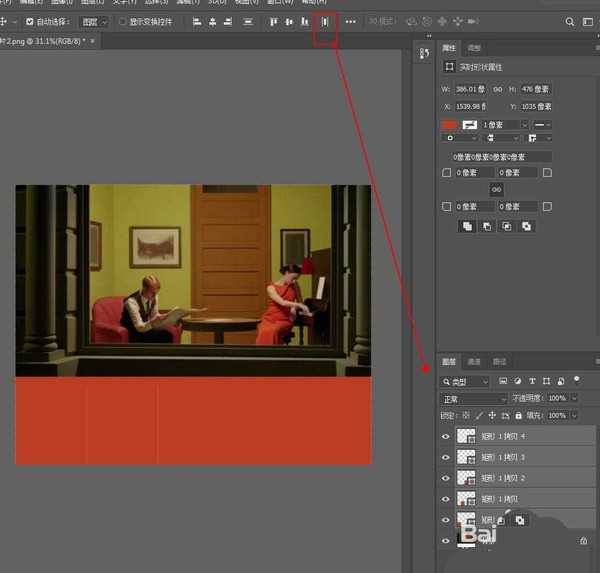This screenshot has width=600, height=573.
Task: Click the link width and height icon
Action: [x=497, y=89]
